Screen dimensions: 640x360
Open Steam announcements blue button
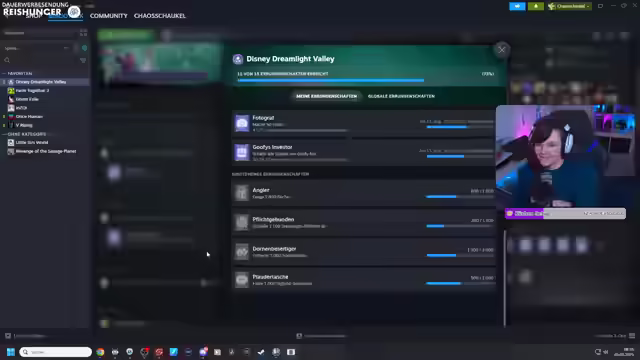coord(517,6)
